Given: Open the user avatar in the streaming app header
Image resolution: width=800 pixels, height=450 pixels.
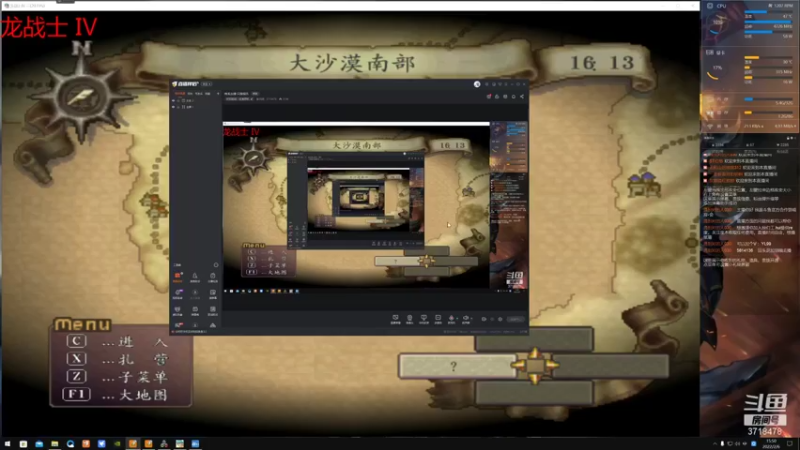Looking at the screenshot, I should (477, 84).
